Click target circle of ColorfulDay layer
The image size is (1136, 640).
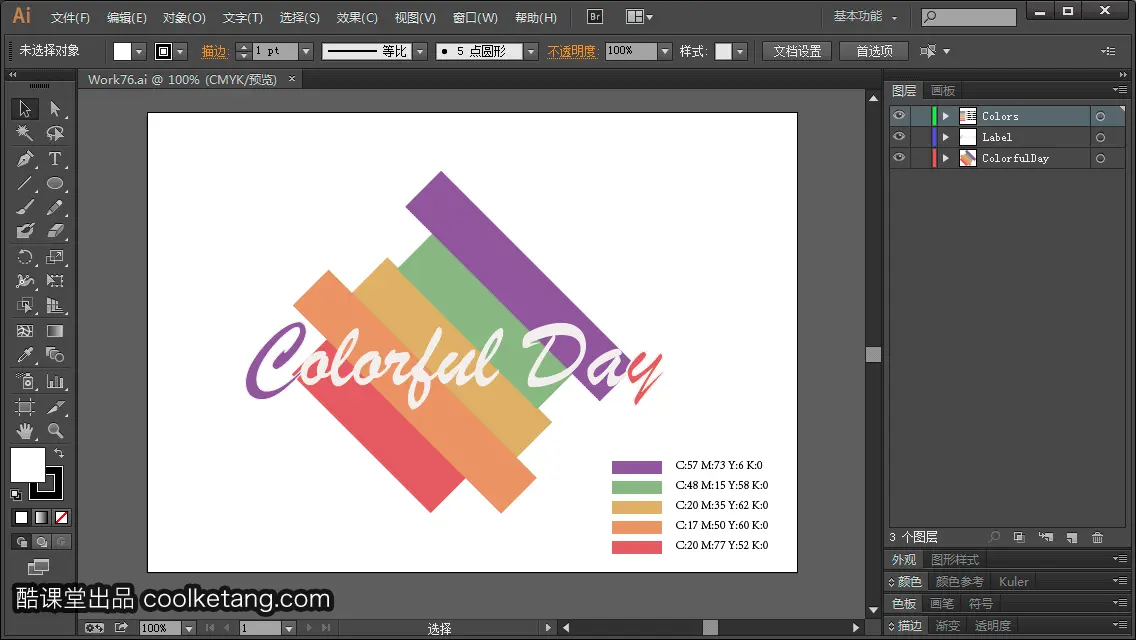pyautogui.click(x=1100, y=158)
